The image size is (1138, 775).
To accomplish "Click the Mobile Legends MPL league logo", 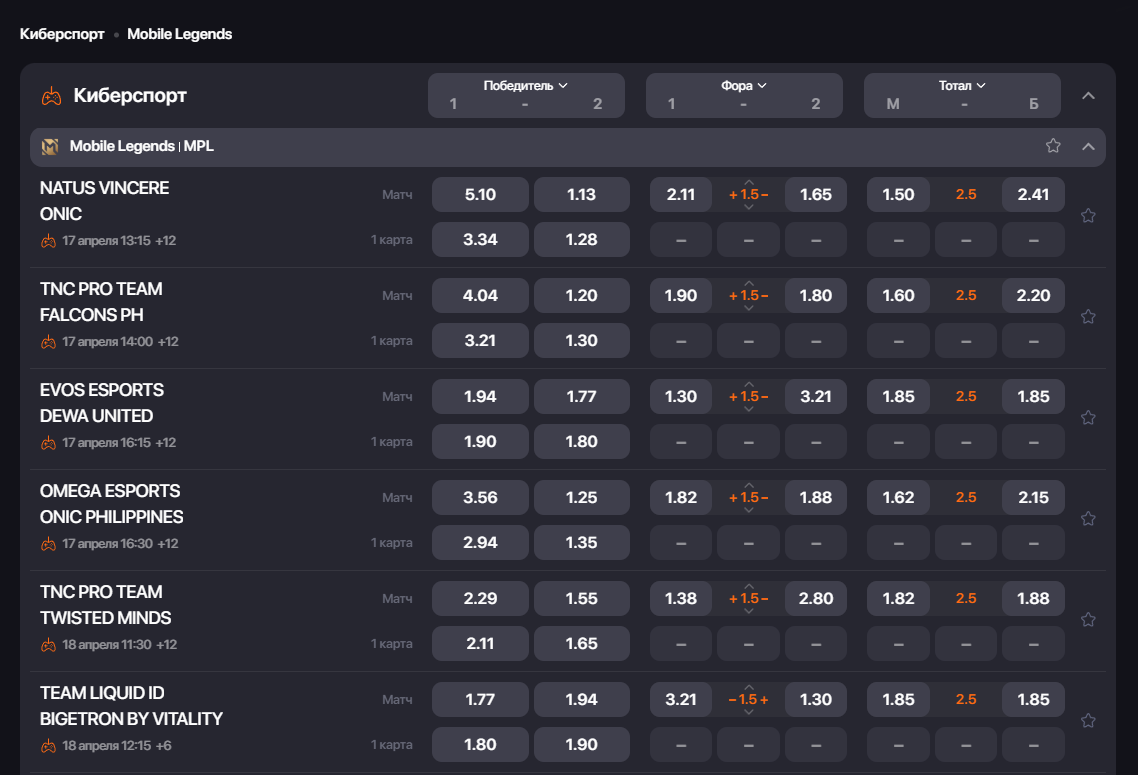I will [50, 147].
